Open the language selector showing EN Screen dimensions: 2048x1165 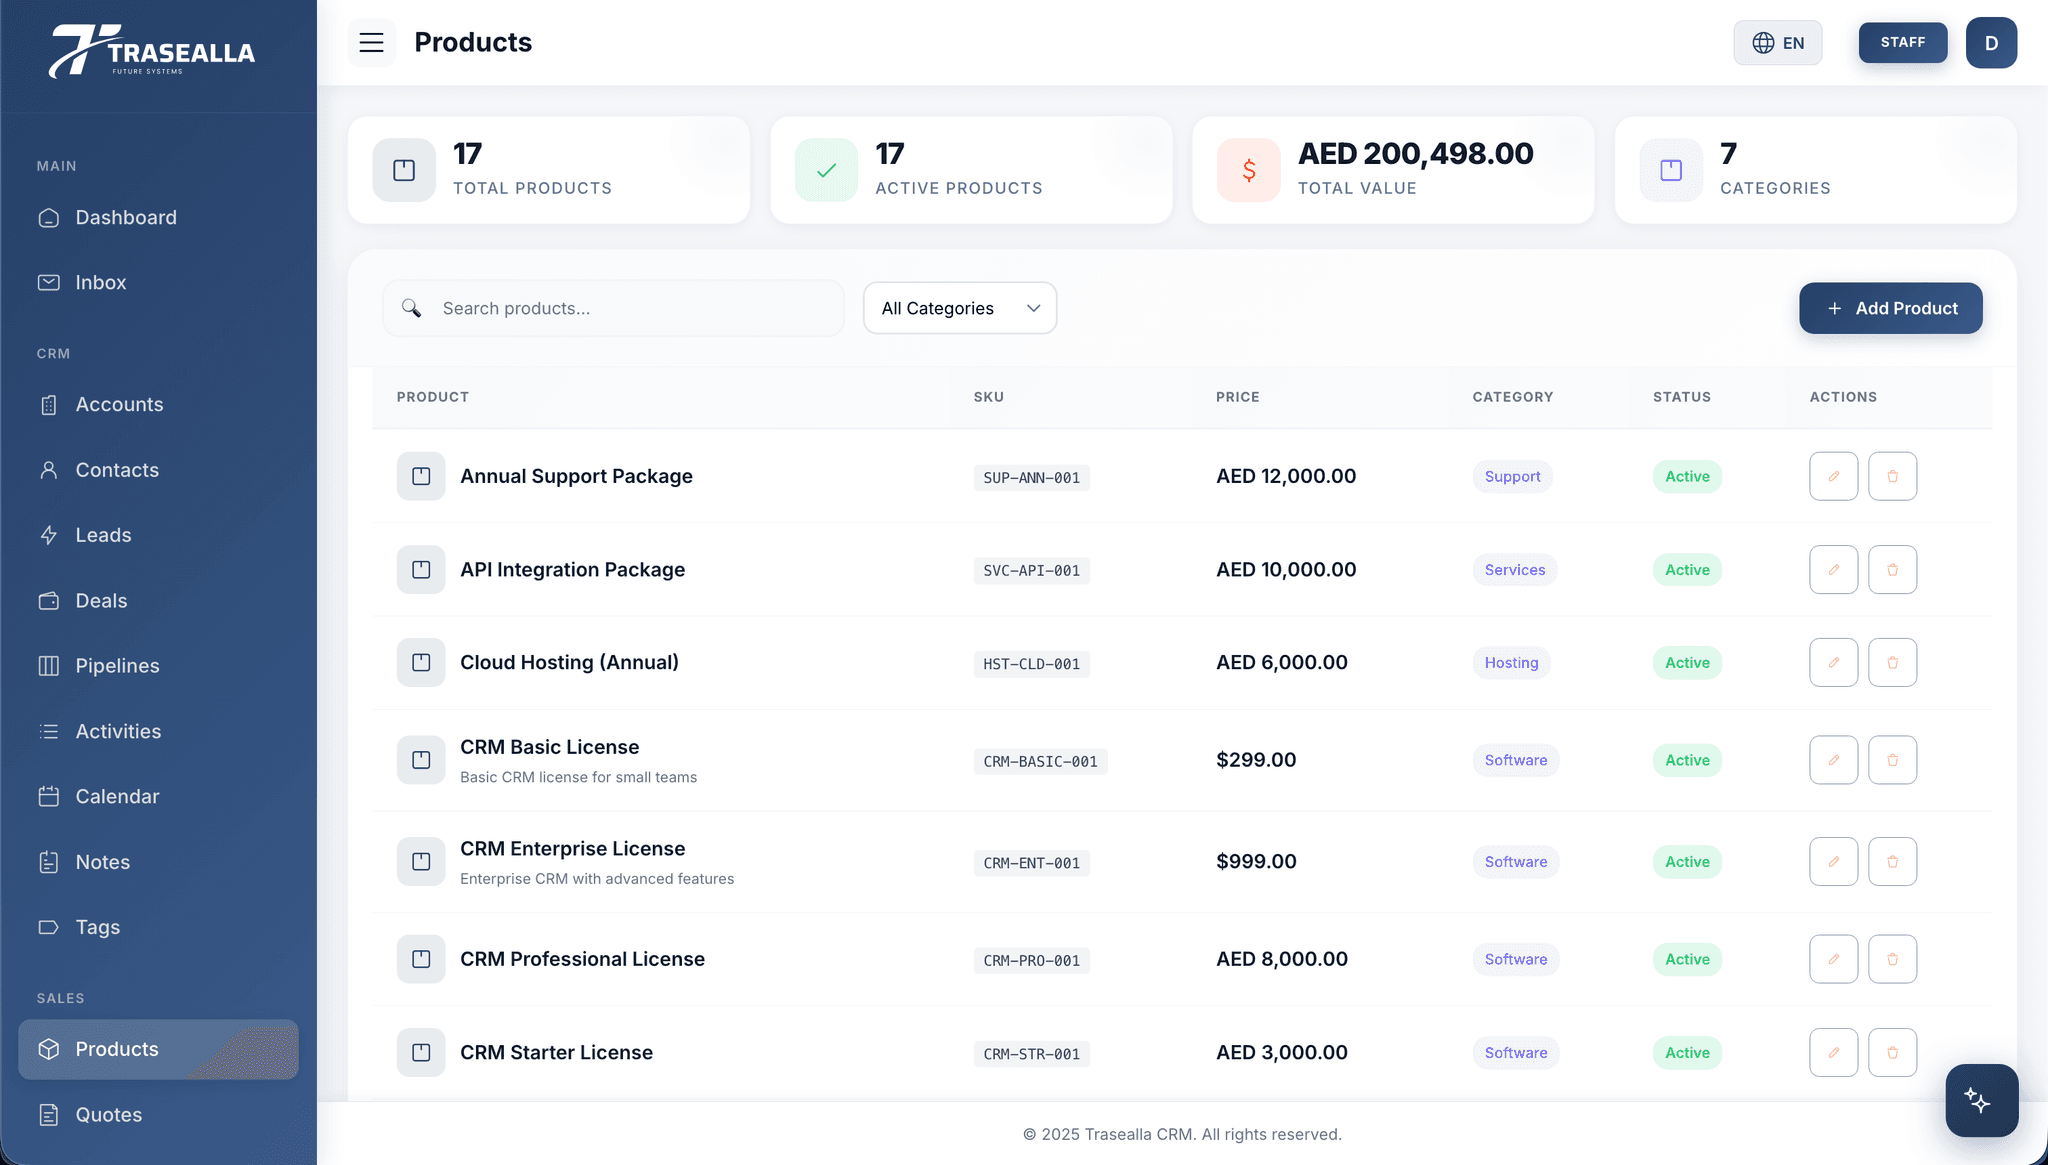pos(1777,43)
